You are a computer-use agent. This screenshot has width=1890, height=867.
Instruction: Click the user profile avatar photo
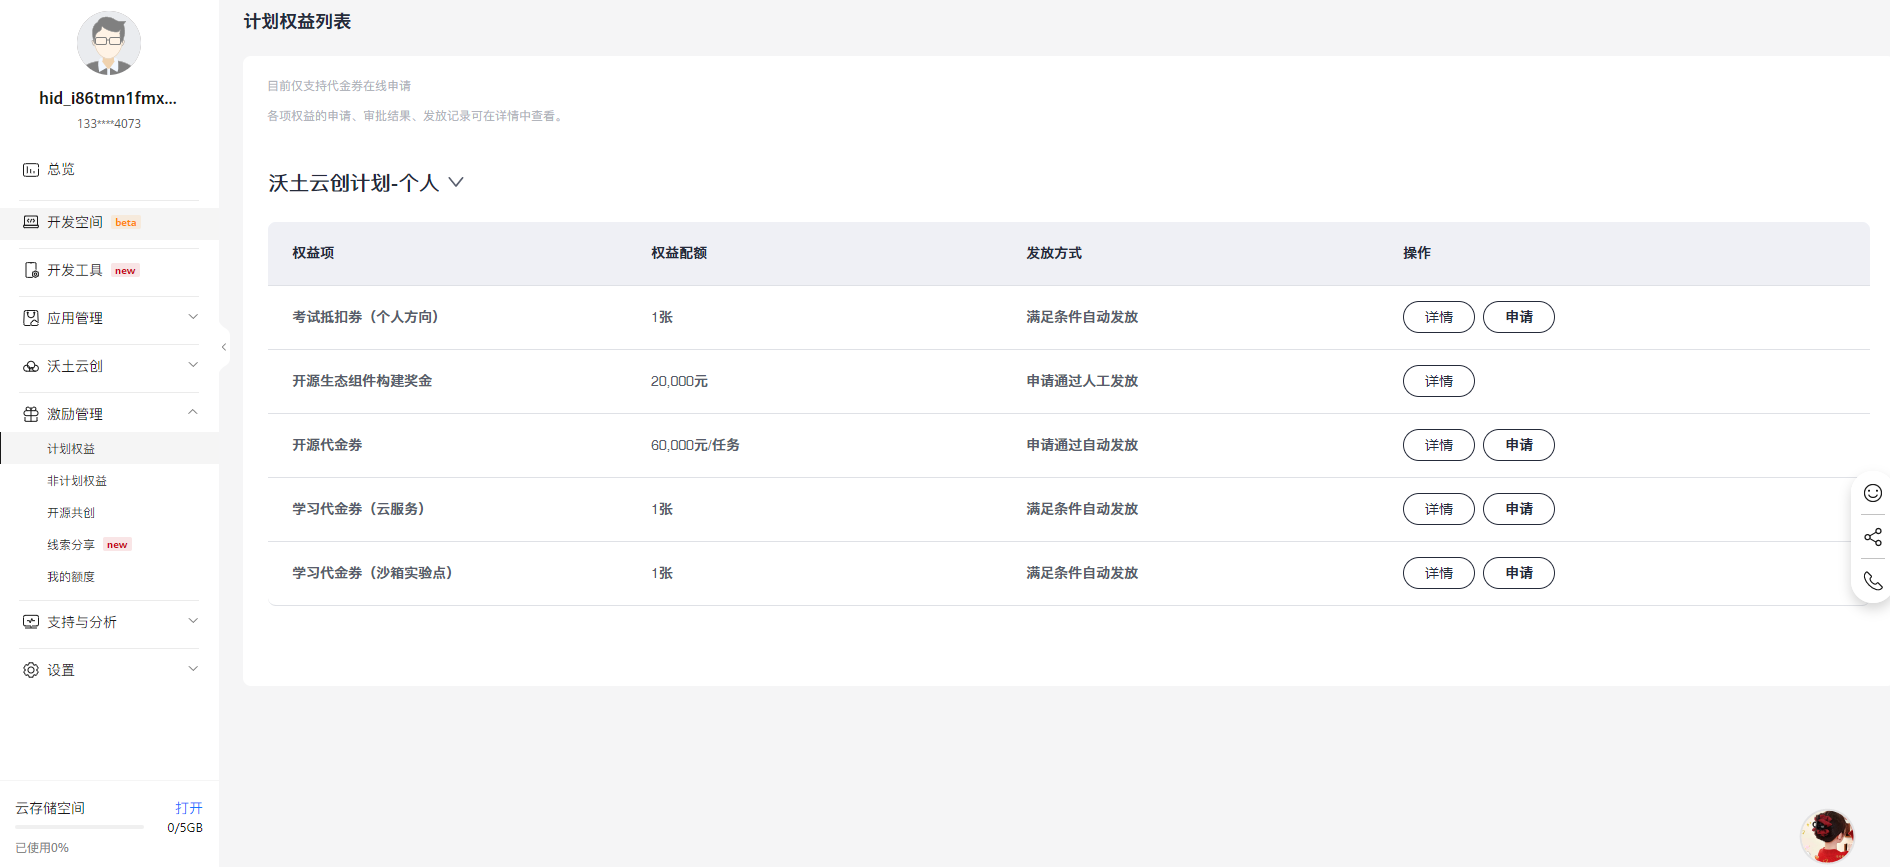[109, 44]
